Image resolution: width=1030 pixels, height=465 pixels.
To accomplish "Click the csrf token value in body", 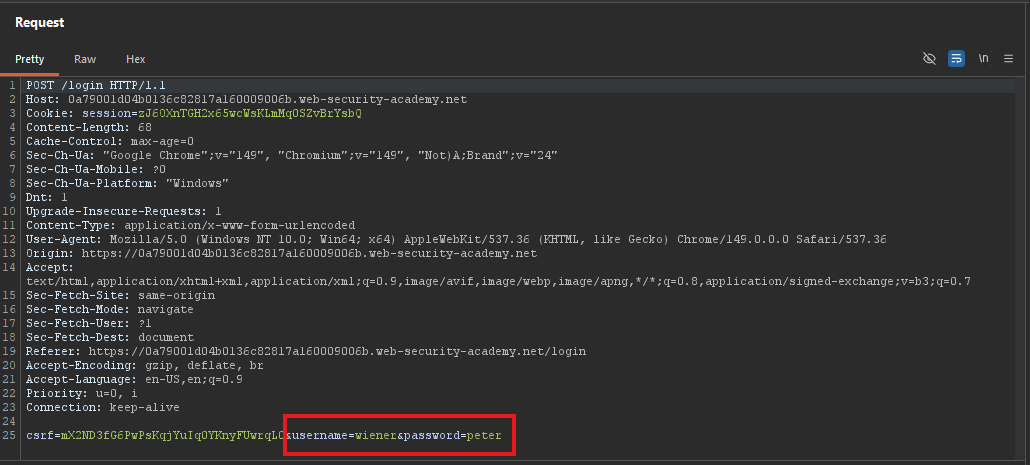I will (172, 435).
